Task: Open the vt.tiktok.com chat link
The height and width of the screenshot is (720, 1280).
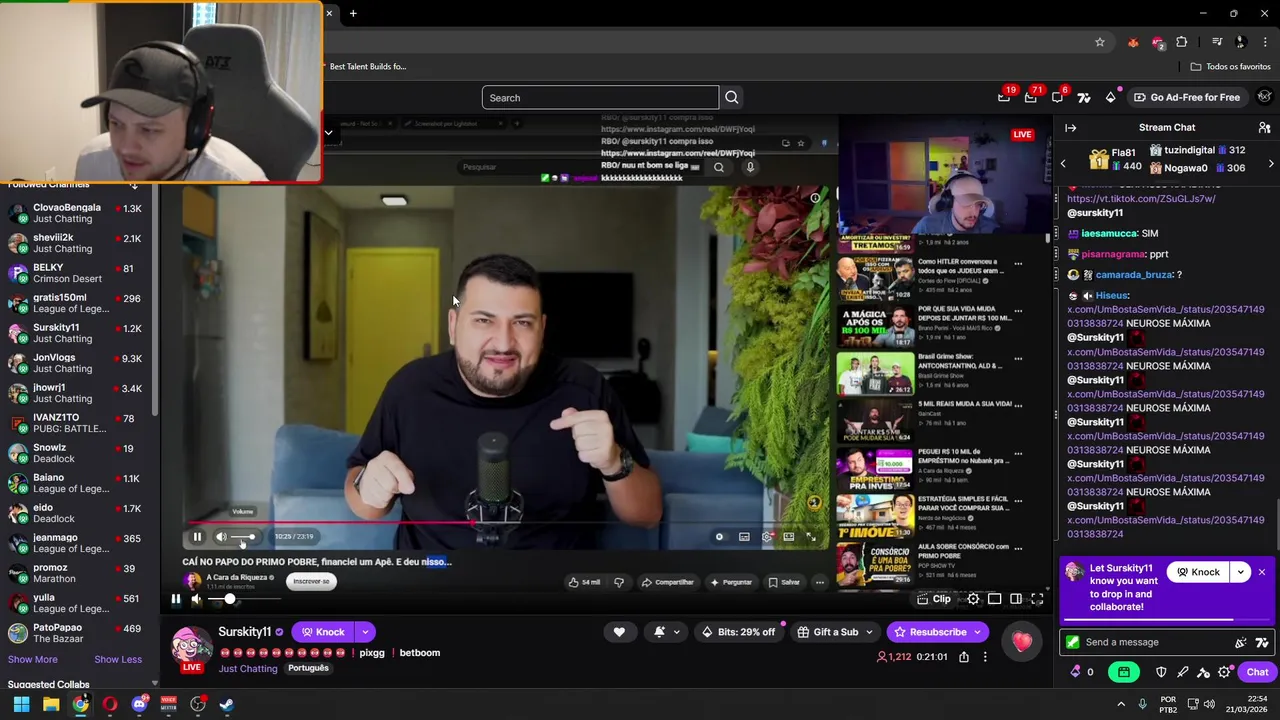Action: [1141, 199]
